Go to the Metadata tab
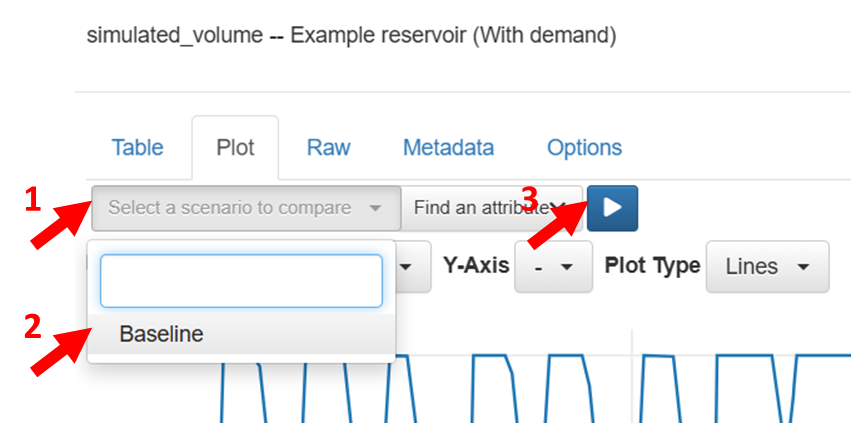 448,148
